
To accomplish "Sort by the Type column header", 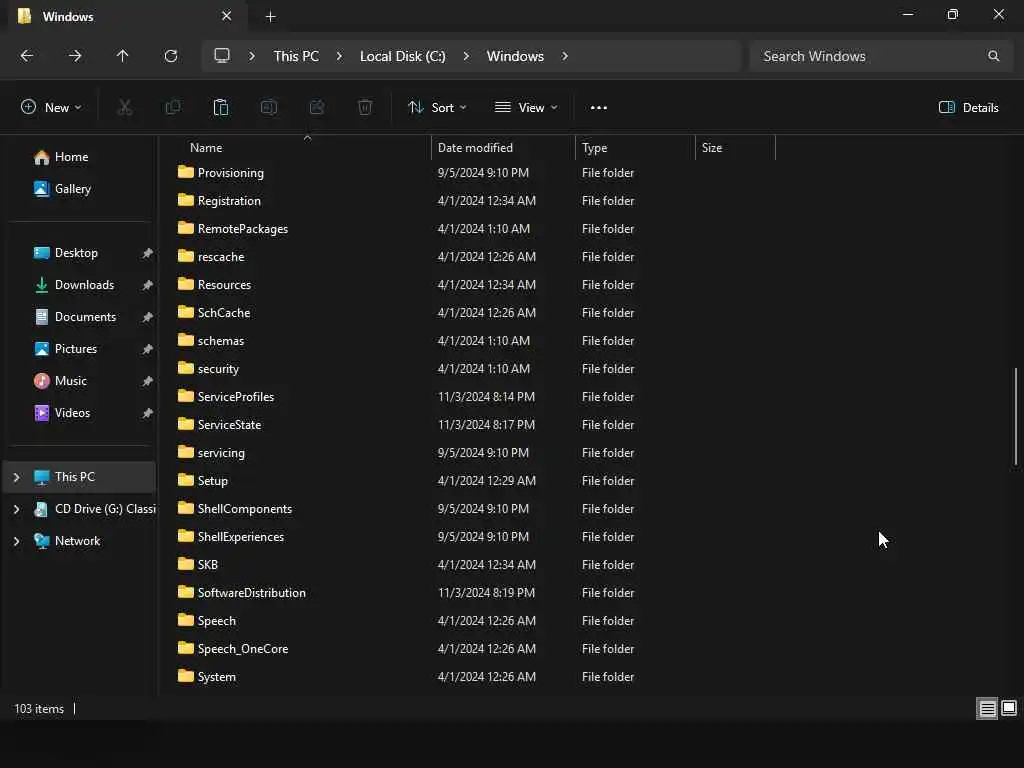I will (x=635, y=148).
